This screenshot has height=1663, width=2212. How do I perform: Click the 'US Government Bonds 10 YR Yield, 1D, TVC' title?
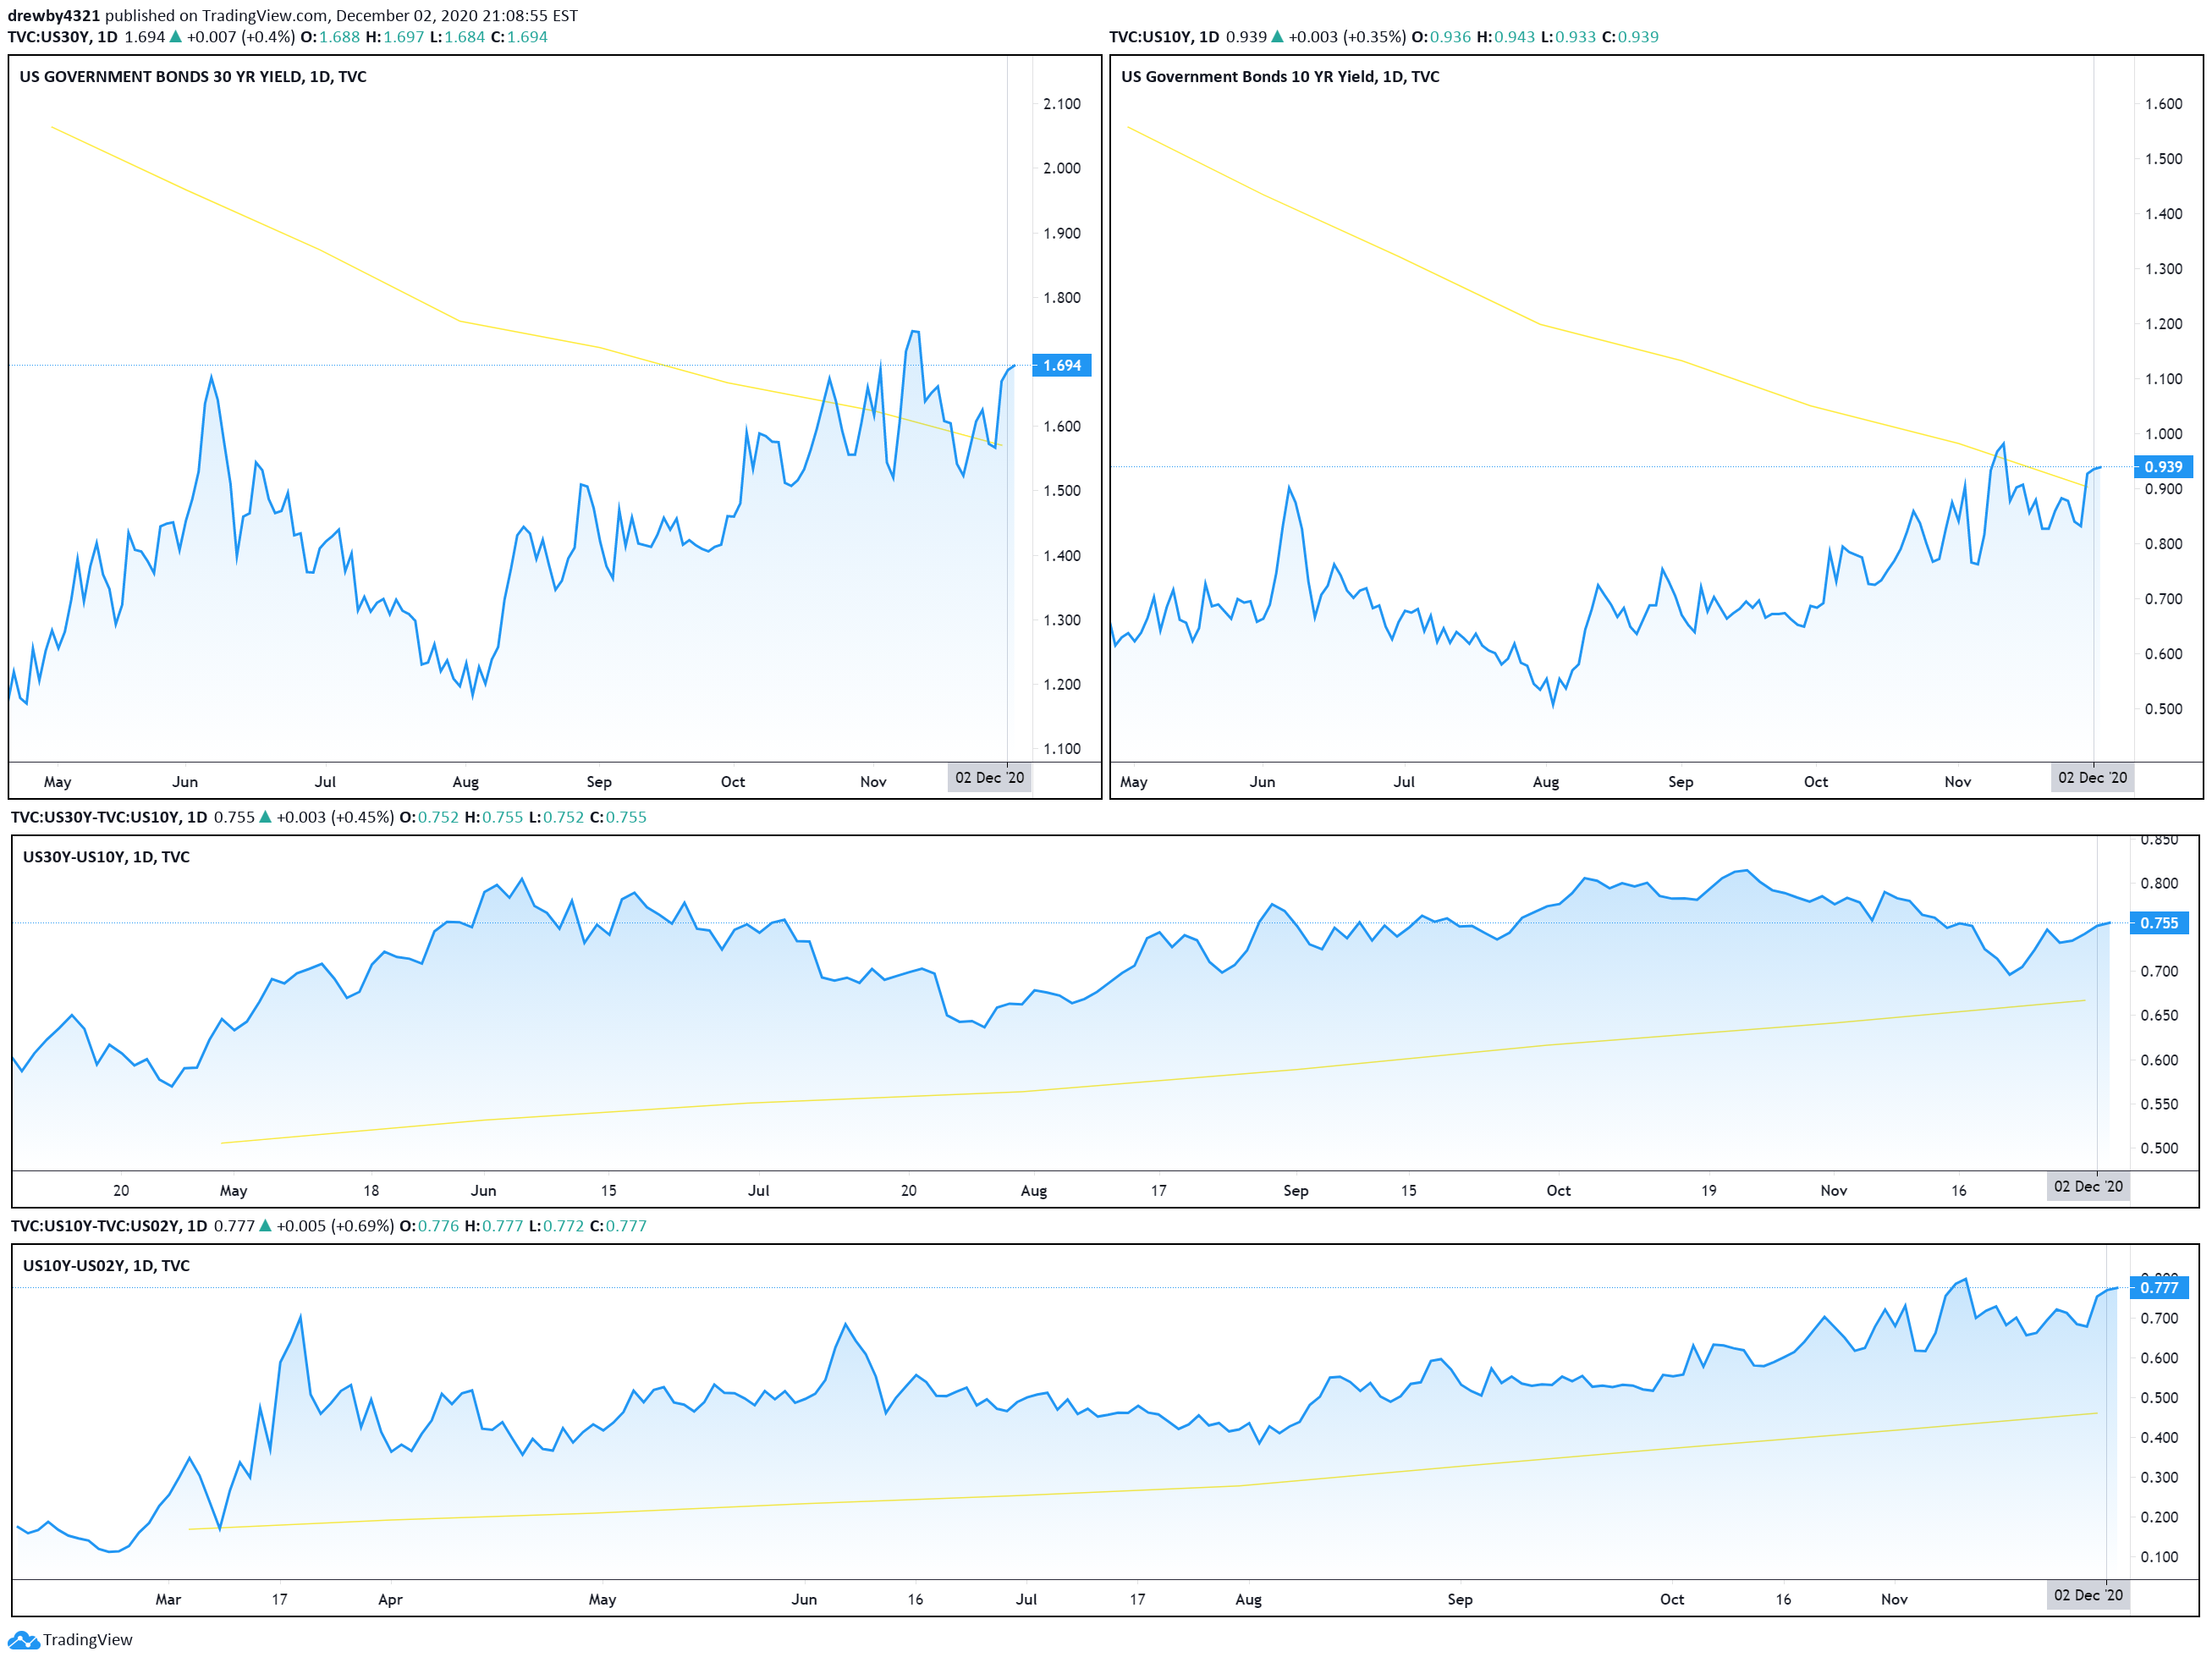point(1280,77)
